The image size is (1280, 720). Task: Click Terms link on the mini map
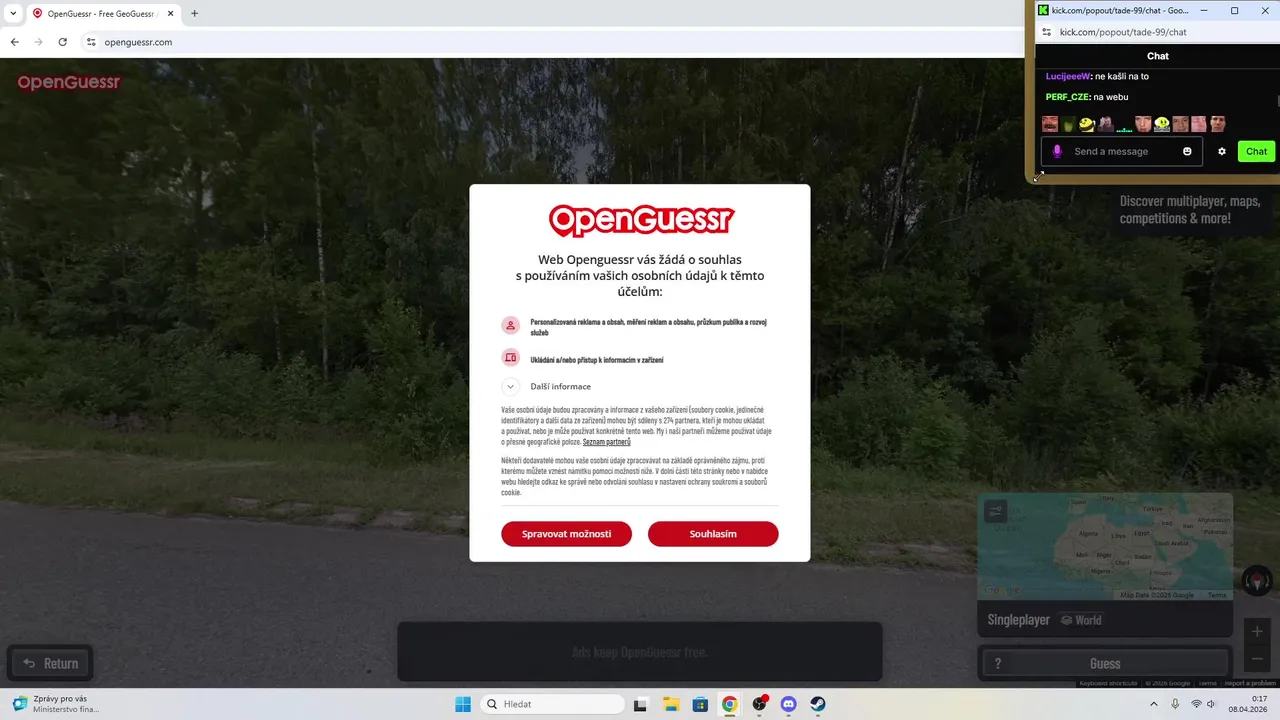(1216, 595)
